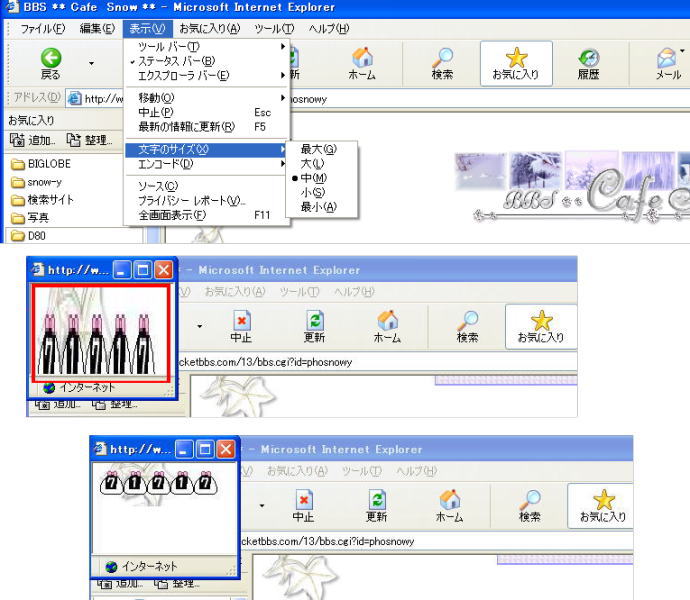Click the red-bordered bottles image in popup
690x600 pixels.
pyautogui.click(x=100, y=332)
